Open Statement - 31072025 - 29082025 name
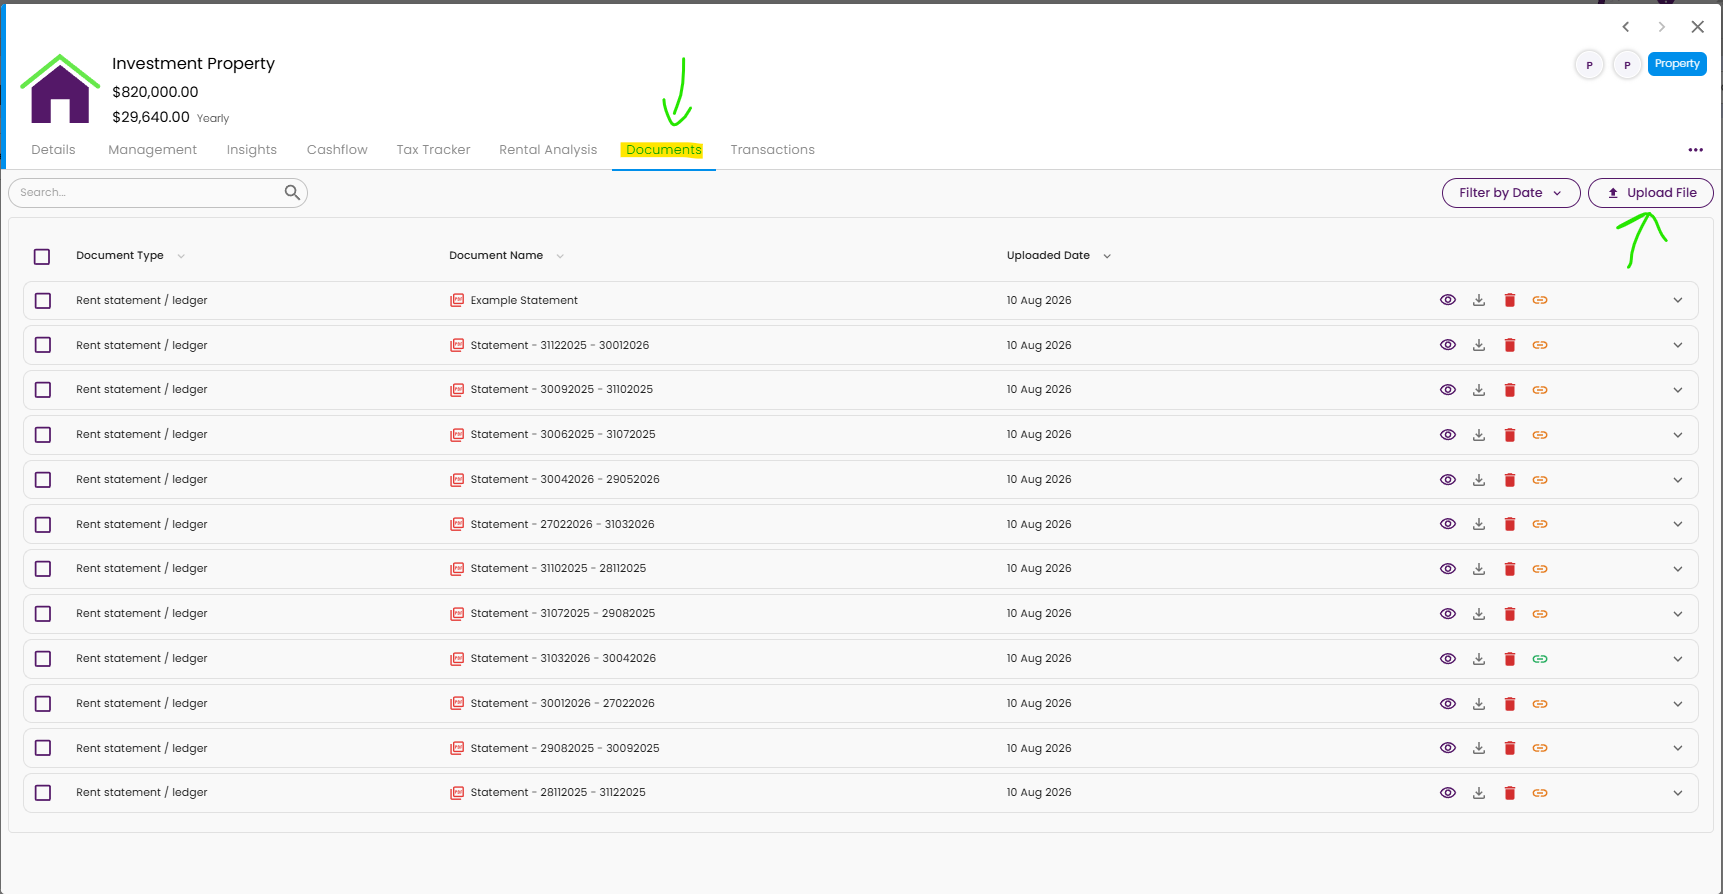 tap(563, 614)
